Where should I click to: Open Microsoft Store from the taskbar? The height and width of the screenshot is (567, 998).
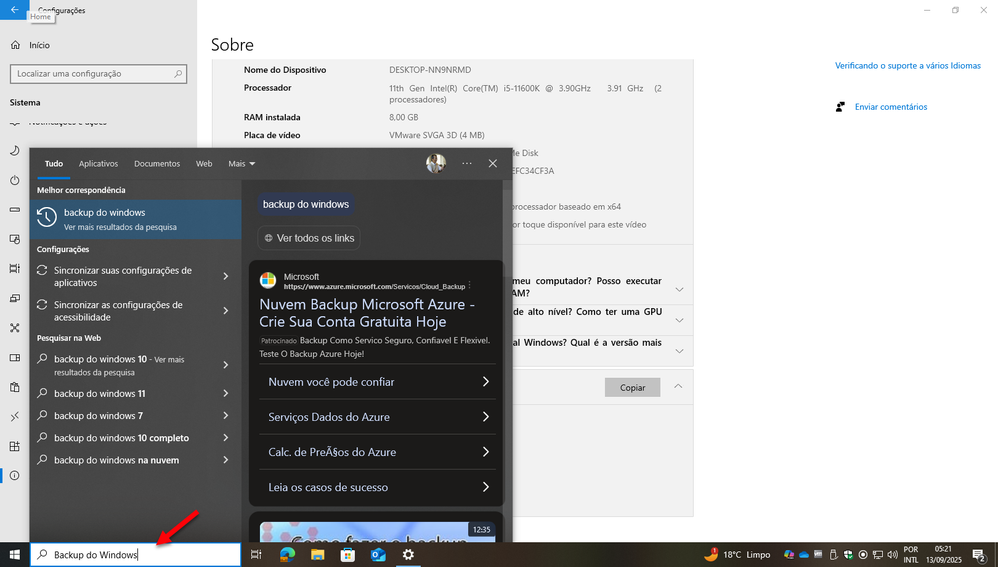[x=348, y=554]
